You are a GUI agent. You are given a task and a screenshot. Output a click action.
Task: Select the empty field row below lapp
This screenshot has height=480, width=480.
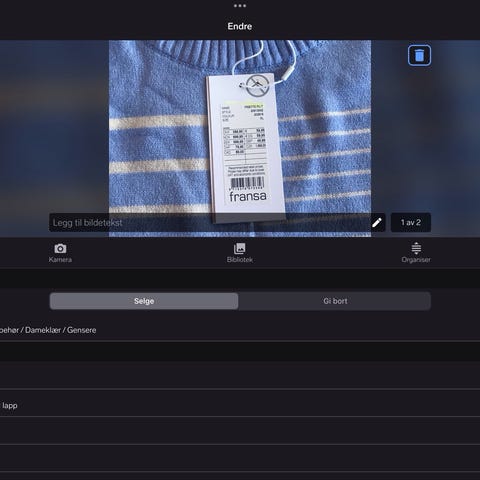tap(240, 430)
